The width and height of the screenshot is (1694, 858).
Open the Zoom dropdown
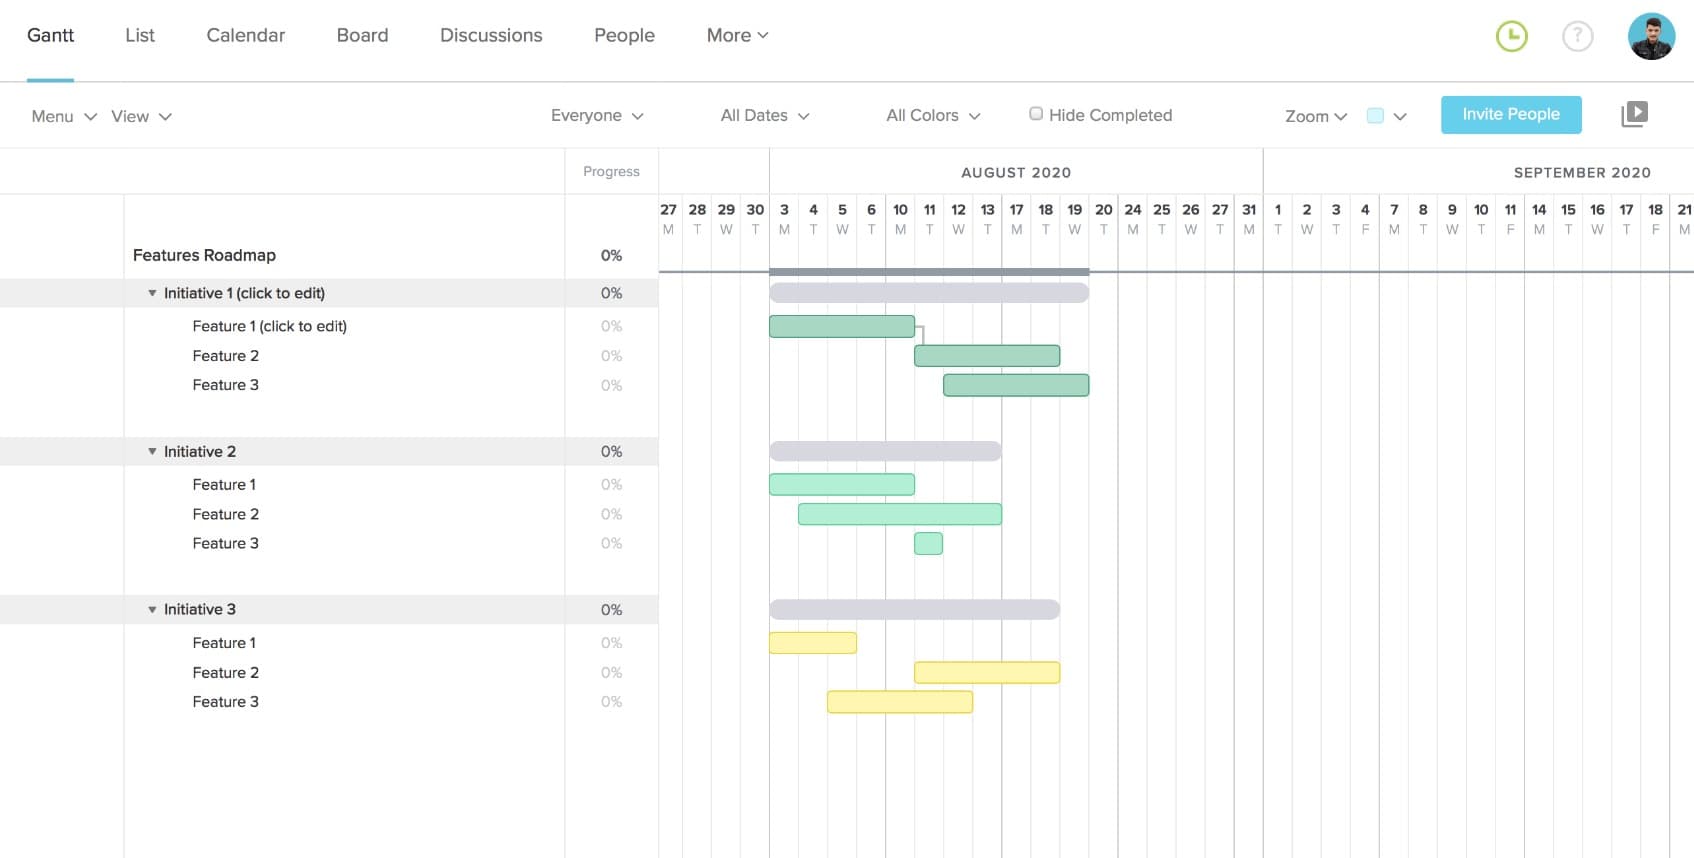pos(1315,116)
